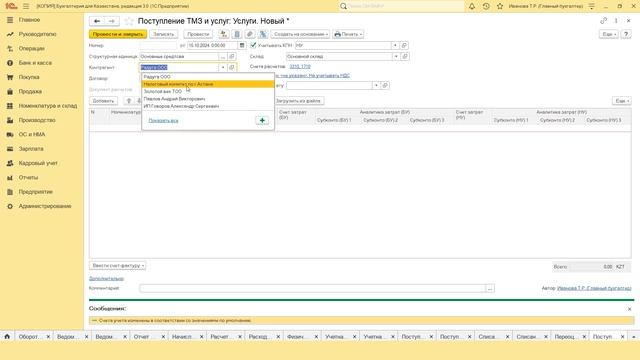
Task: Open the Покупка section
Action: click(x=29, y=77)
